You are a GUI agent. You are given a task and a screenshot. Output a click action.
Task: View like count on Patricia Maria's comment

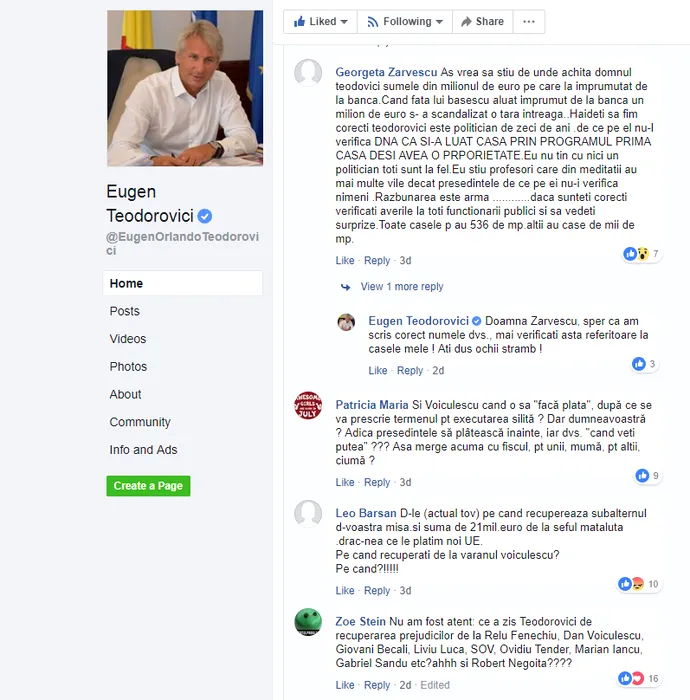648,476
